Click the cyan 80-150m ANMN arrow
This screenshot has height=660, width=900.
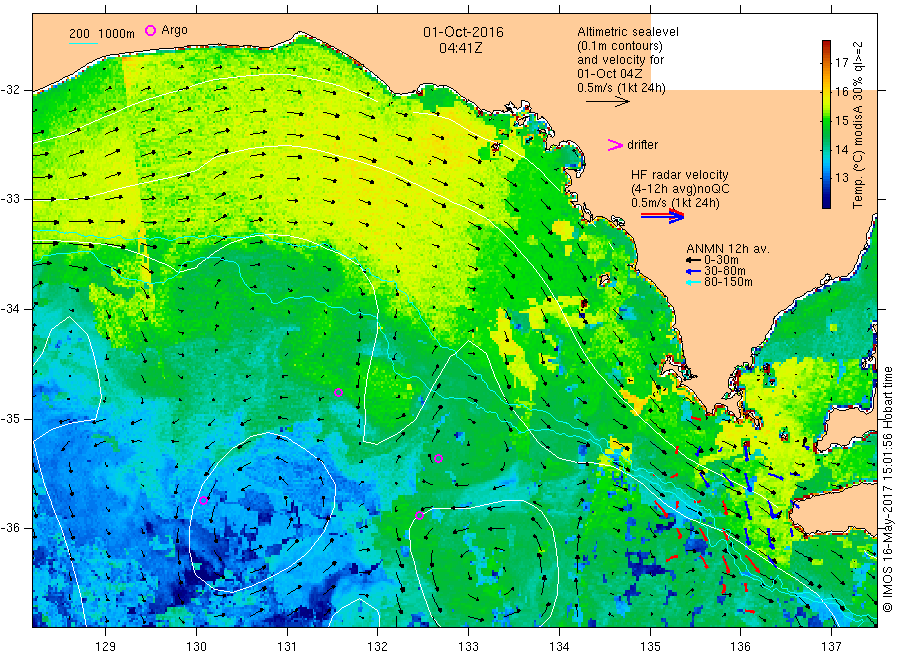pos(693,282)
